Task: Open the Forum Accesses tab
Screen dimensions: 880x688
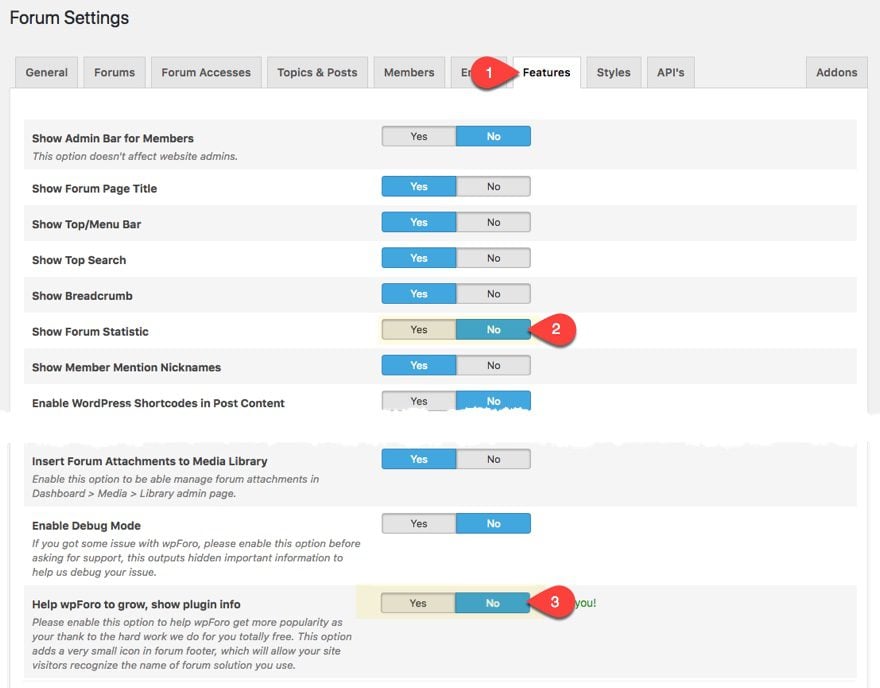Action: click(206, 72)
